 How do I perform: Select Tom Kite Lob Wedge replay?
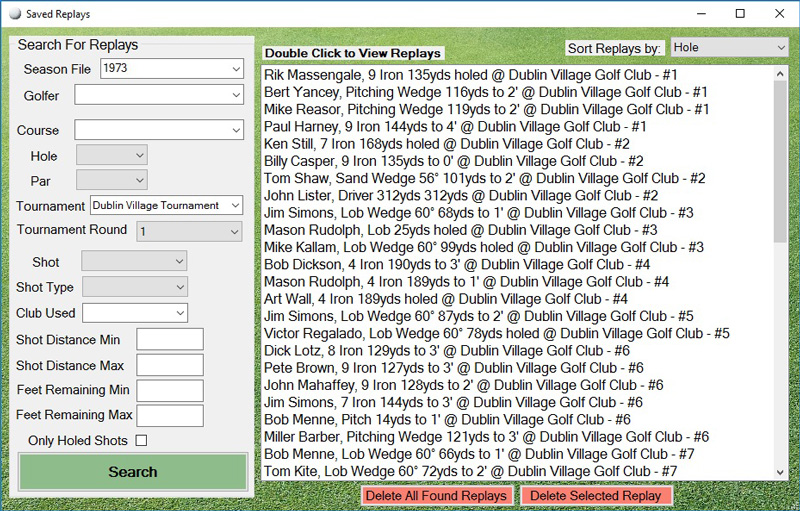[470, 471]
